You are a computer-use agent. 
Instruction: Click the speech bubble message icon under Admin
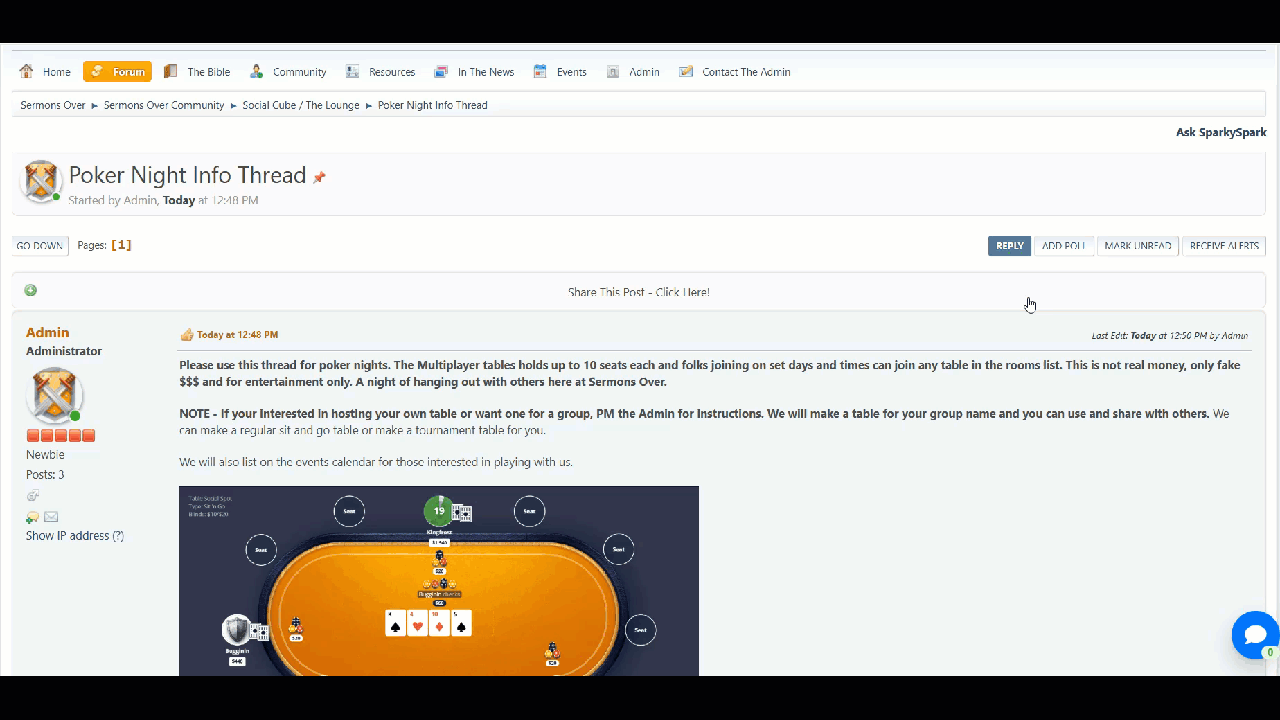(x=33, y=517)
